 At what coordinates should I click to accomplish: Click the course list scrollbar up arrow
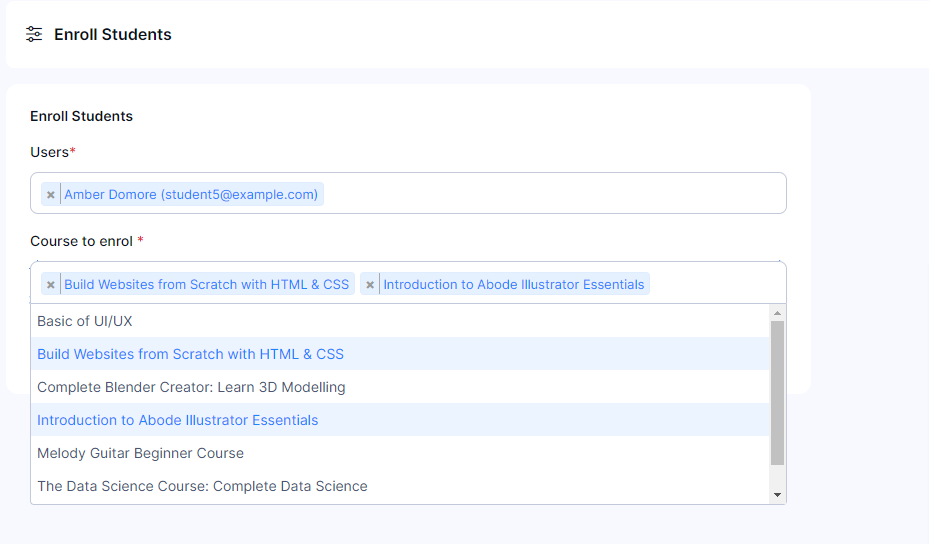777,313
